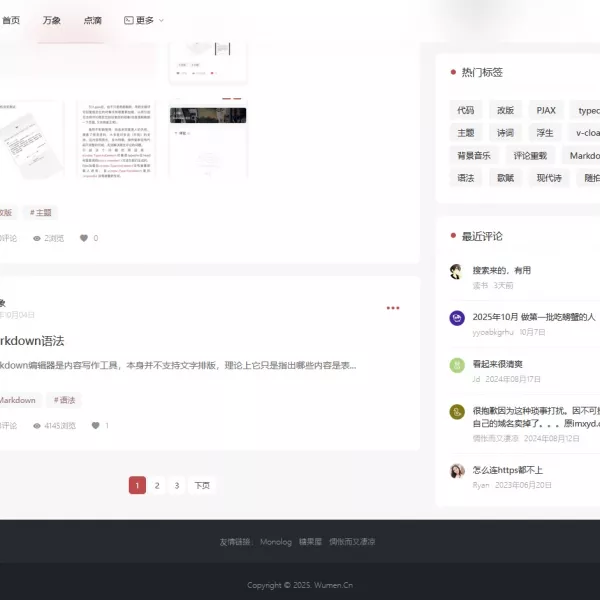
Task: Select the 诗词 tag
Action: tap(505, 133)
